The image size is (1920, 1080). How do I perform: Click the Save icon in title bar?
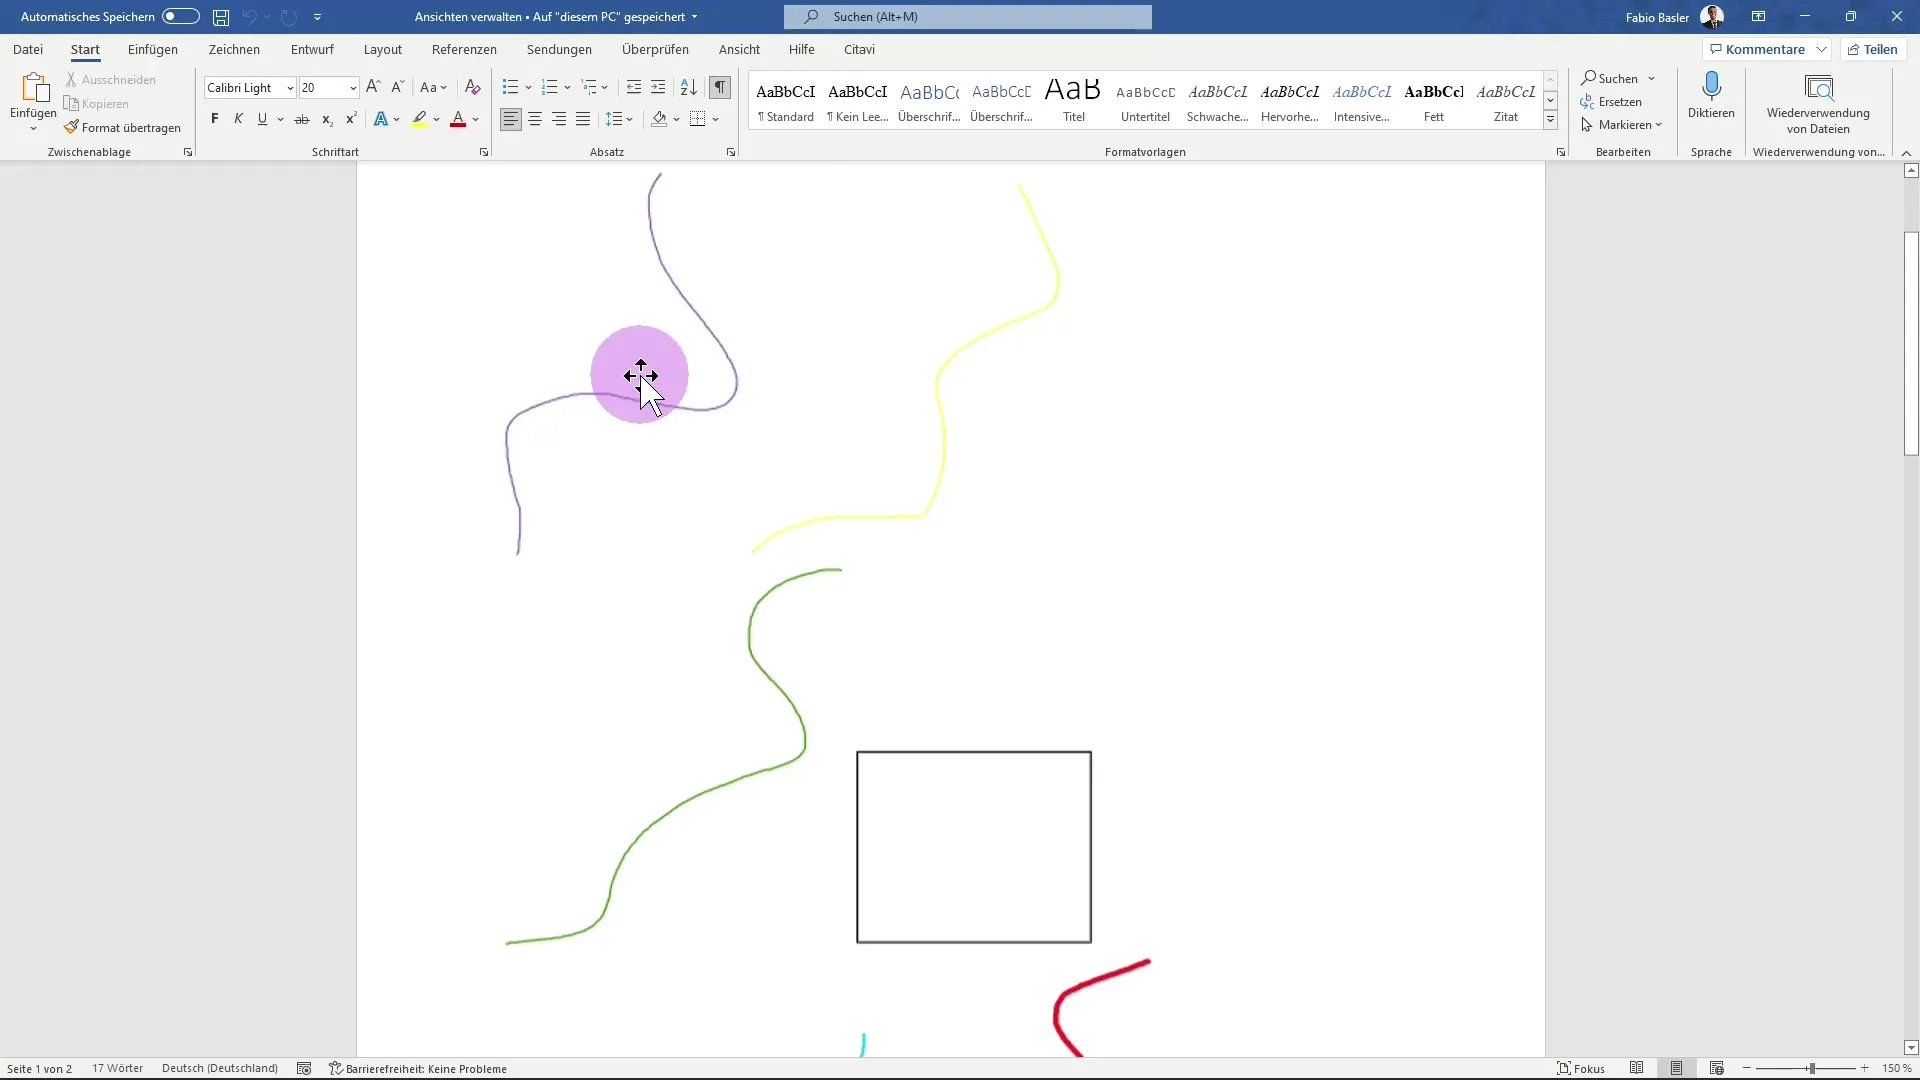point(221,17)
